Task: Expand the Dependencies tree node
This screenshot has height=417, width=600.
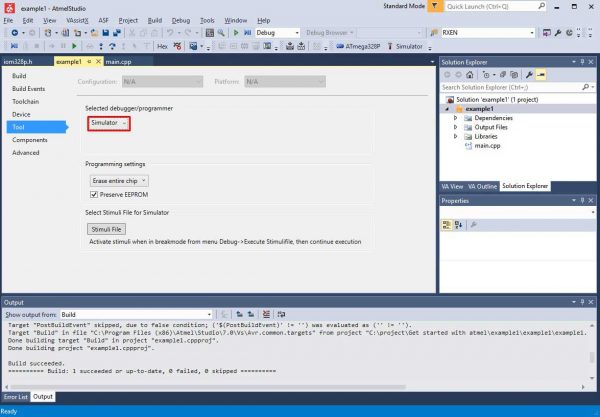Action: (x=455, y=118)
